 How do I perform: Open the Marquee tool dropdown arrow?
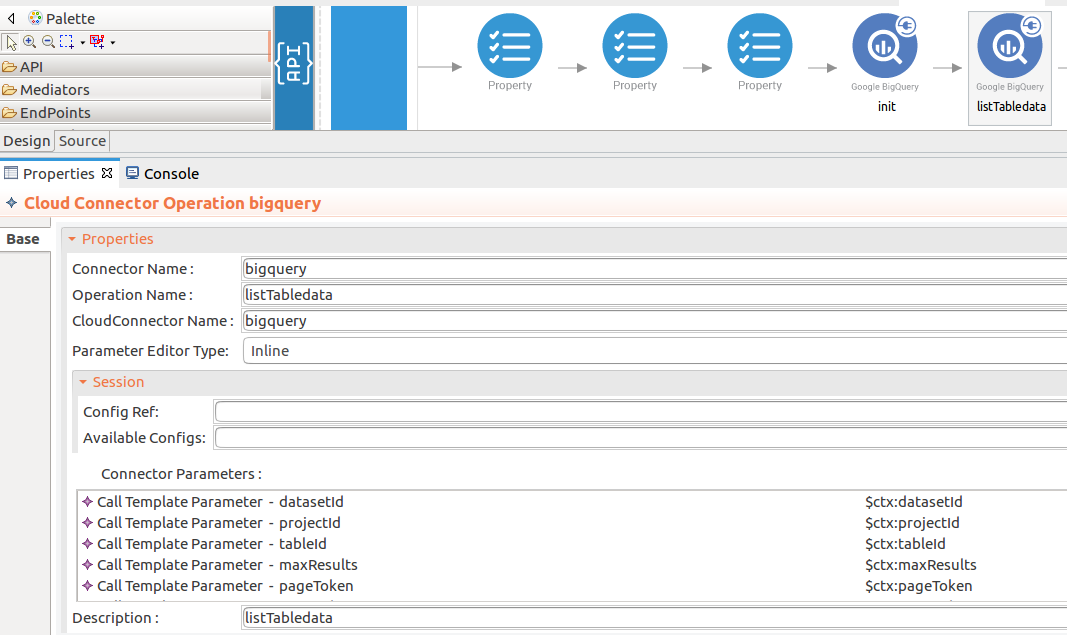point(82,43)
